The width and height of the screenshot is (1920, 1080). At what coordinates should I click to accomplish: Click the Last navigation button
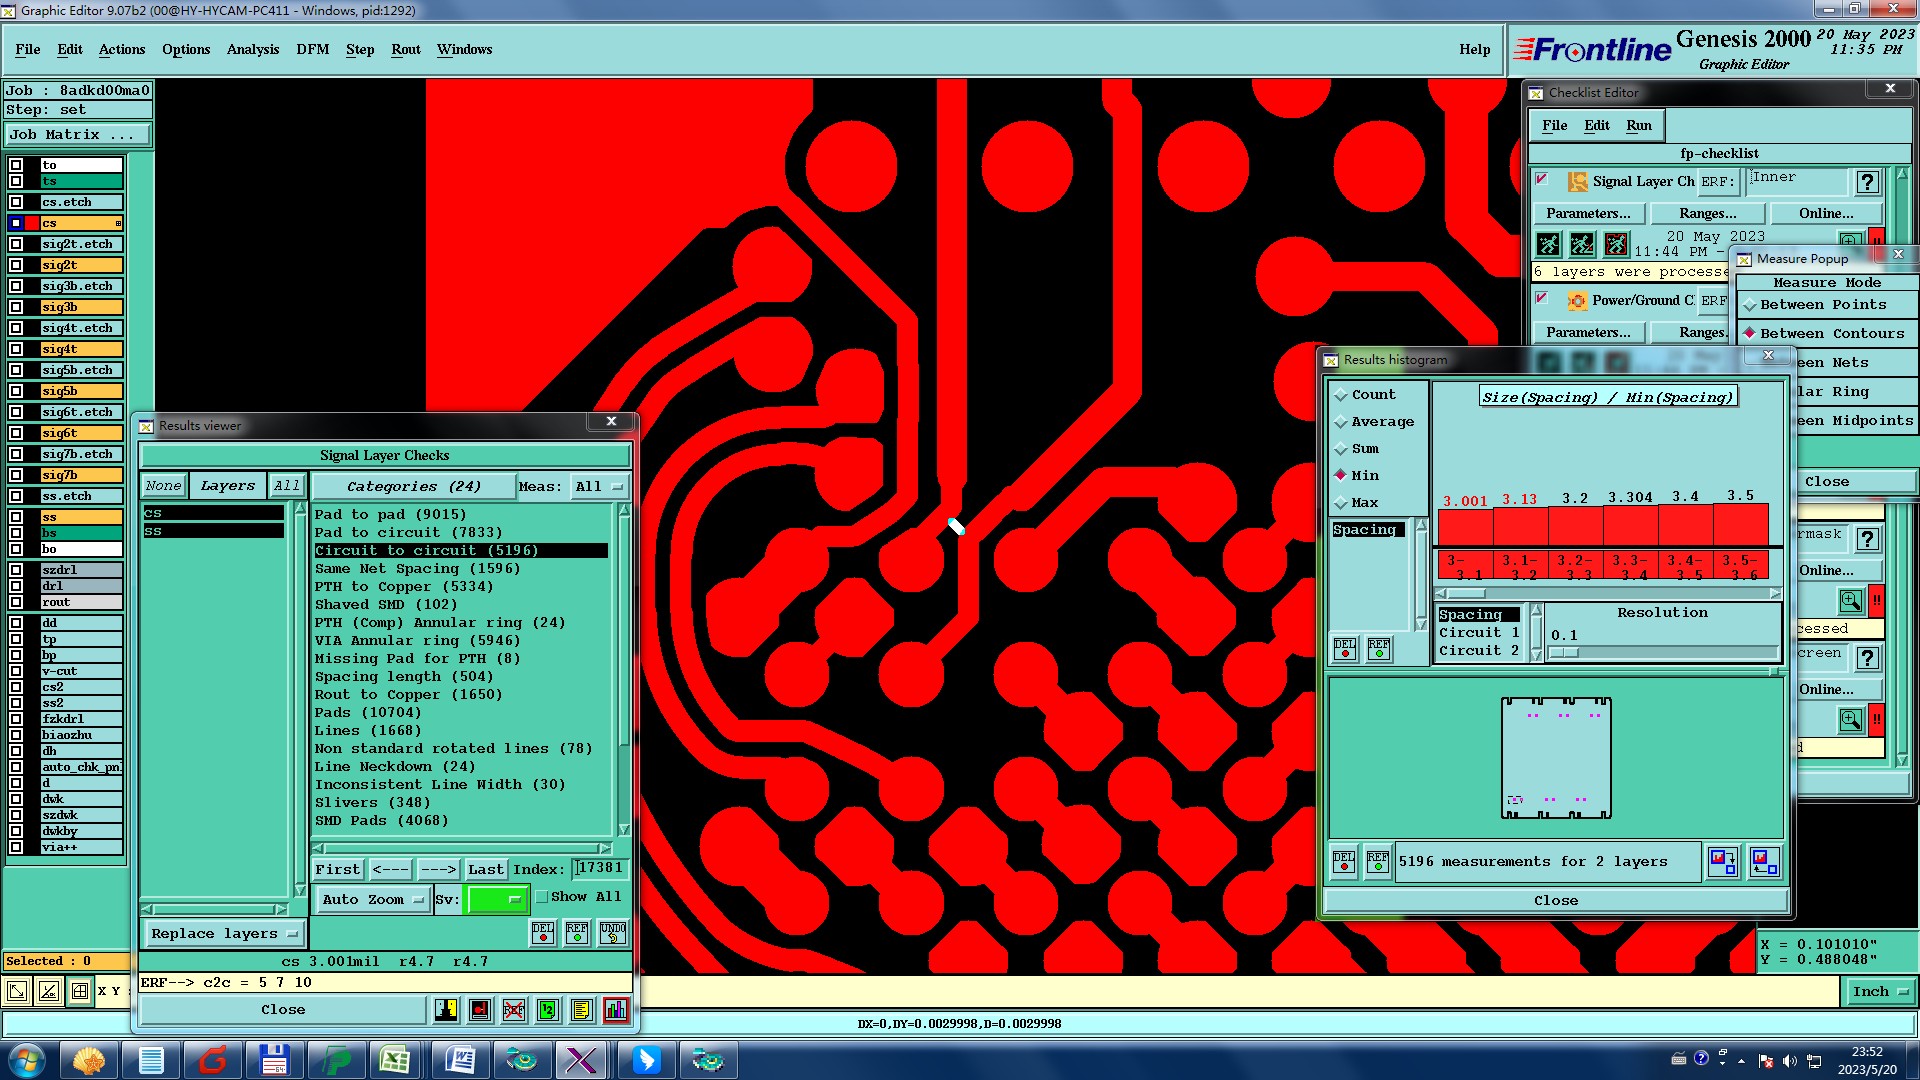pyautogui.click(x=485, y=870)
